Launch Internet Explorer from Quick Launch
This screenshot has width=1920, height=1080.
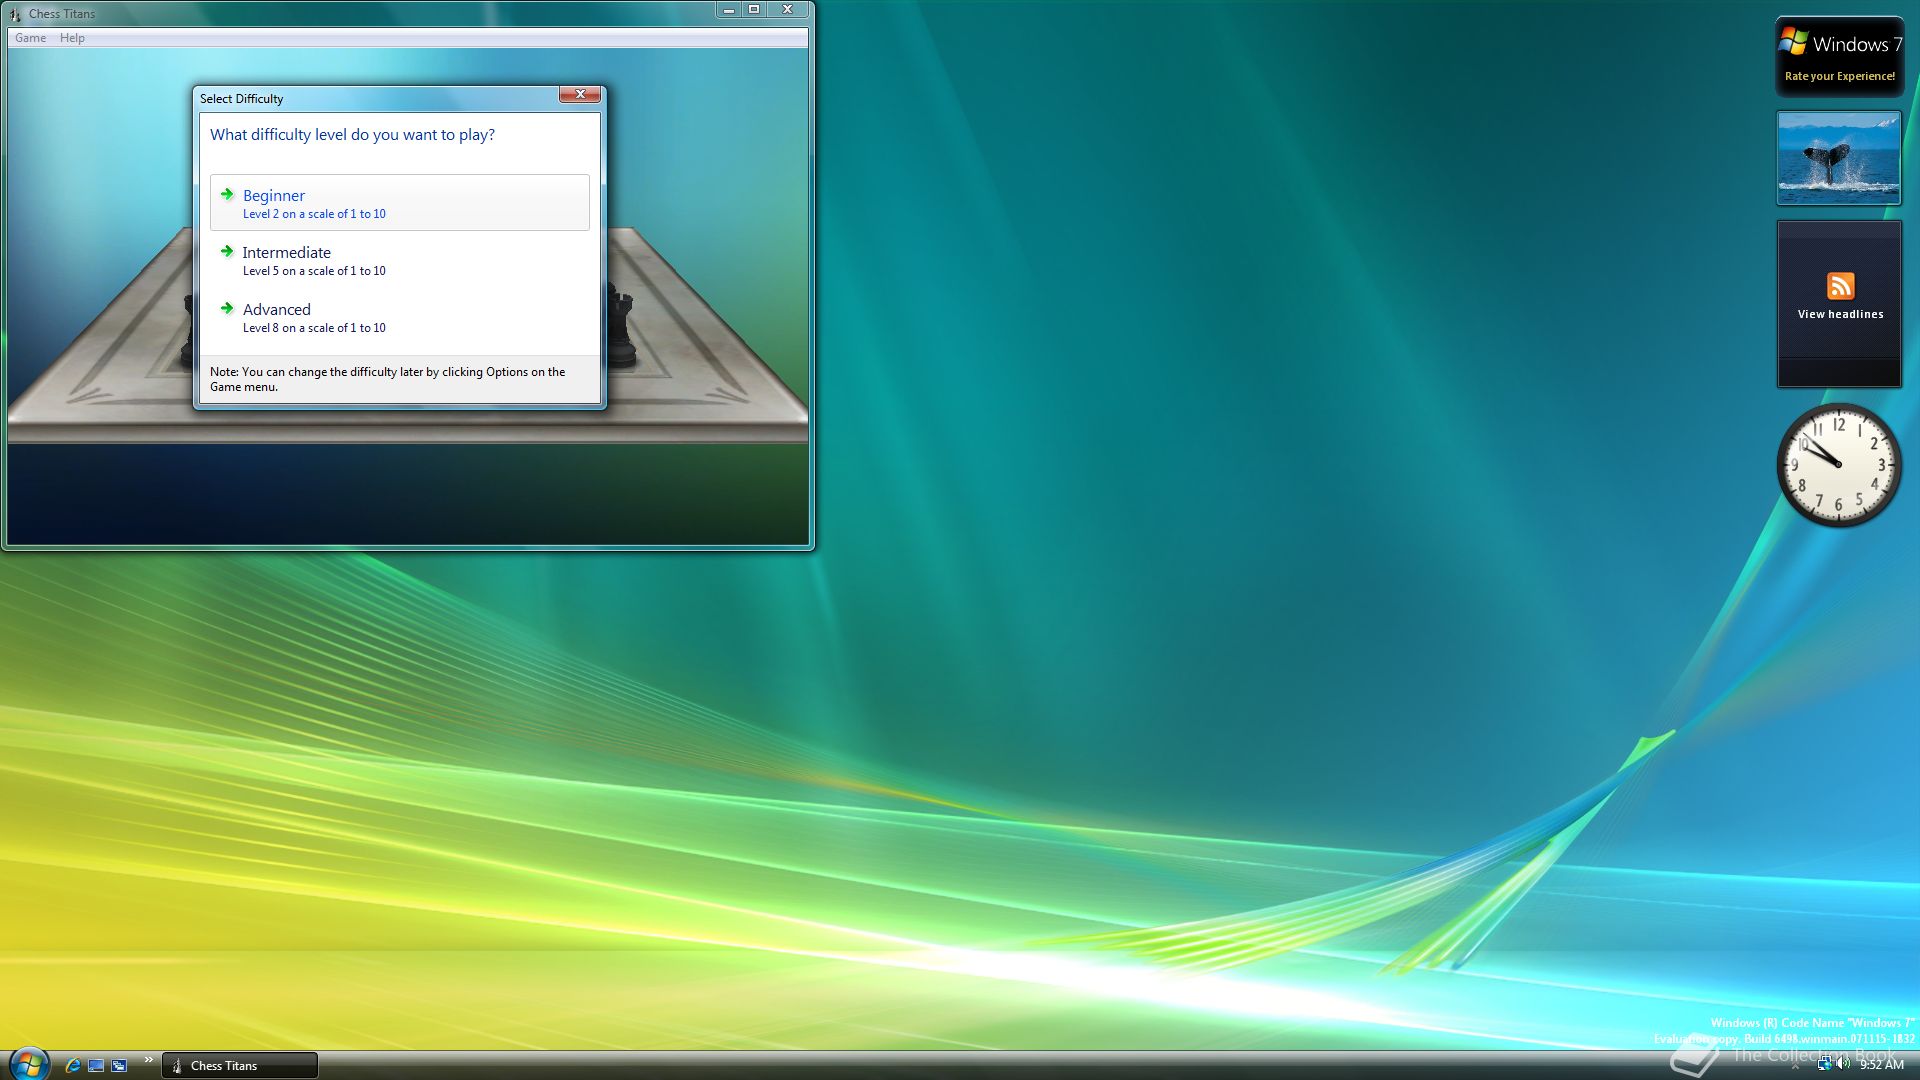[72, 1065]
